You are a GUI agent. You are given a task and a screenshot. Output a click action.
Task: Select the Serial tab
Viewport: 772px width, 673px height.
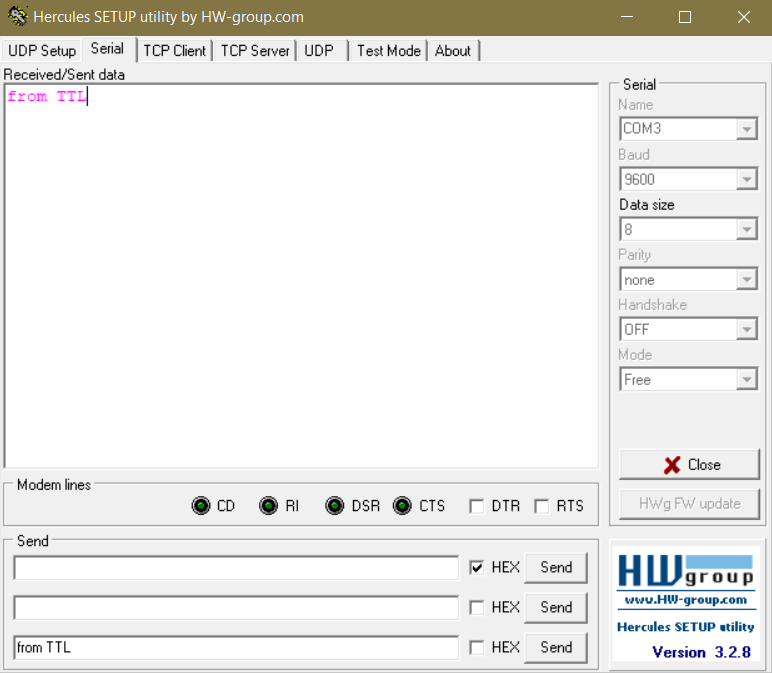[107, 49]
